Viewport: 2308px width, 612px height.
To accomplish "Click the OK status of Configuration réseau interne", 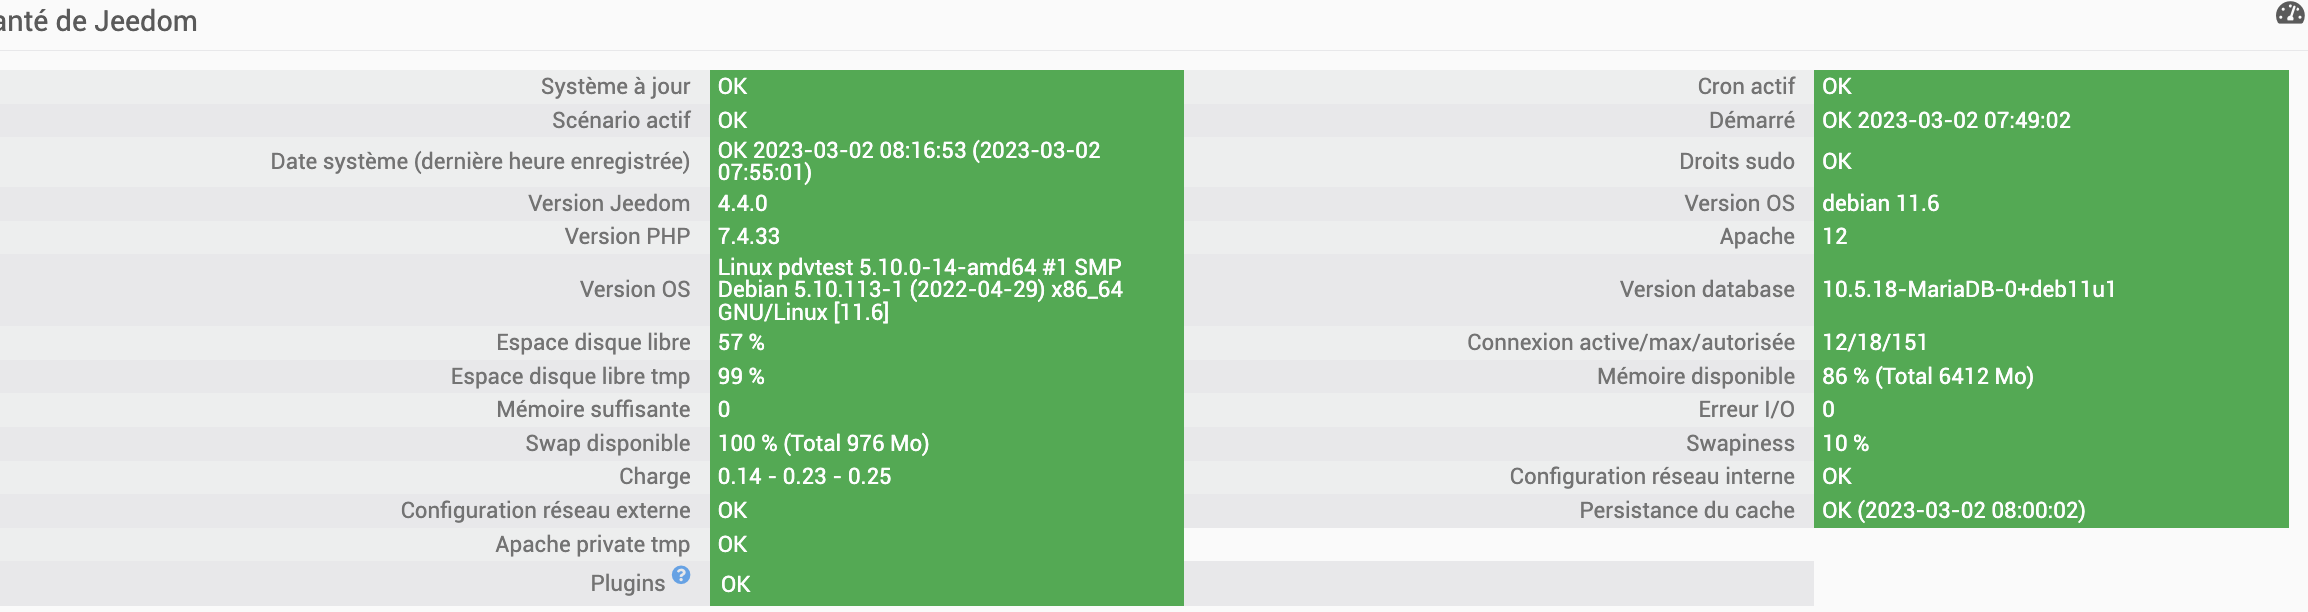I will tap(1838, 476).
